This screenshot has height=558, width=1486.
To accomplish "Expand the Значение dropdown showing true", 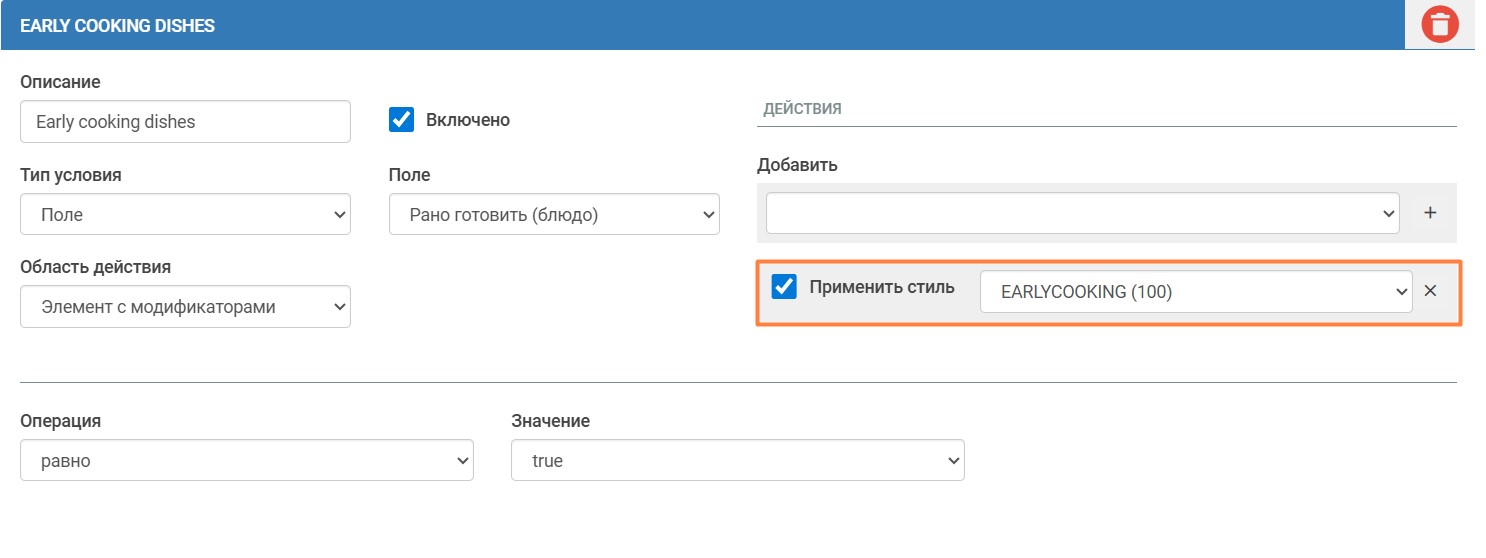I will (737, 461).
